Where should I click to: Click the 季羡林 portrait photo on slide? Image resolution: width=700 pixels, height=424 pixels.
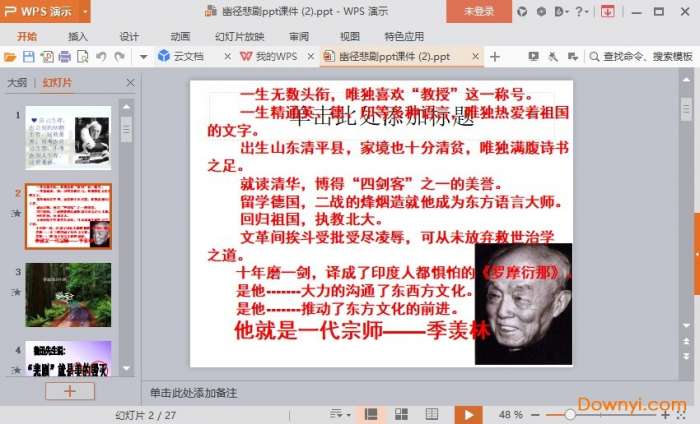point(523,304)
